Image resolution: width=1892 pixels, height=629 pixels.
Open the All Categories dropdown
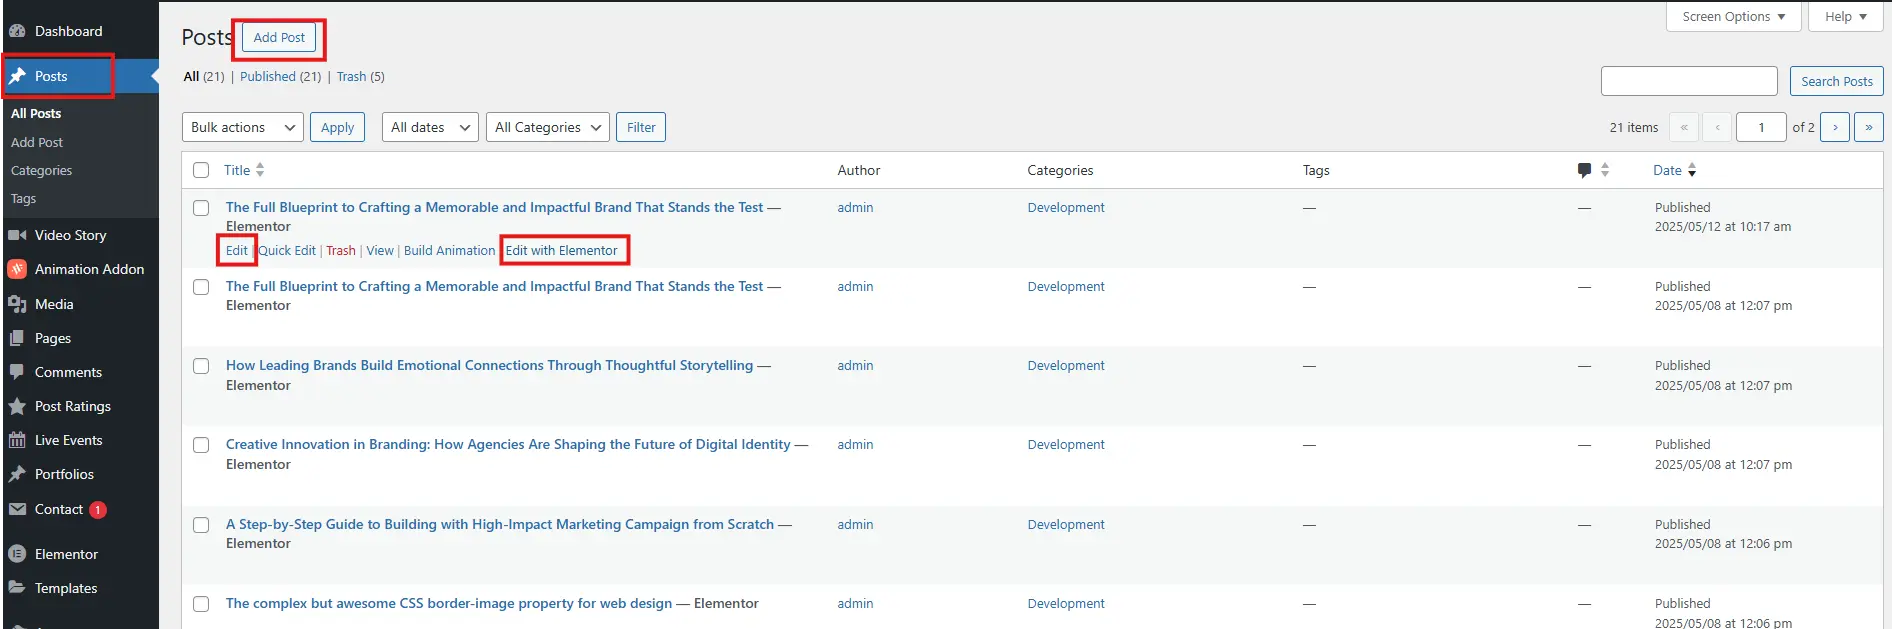(547, 127)
